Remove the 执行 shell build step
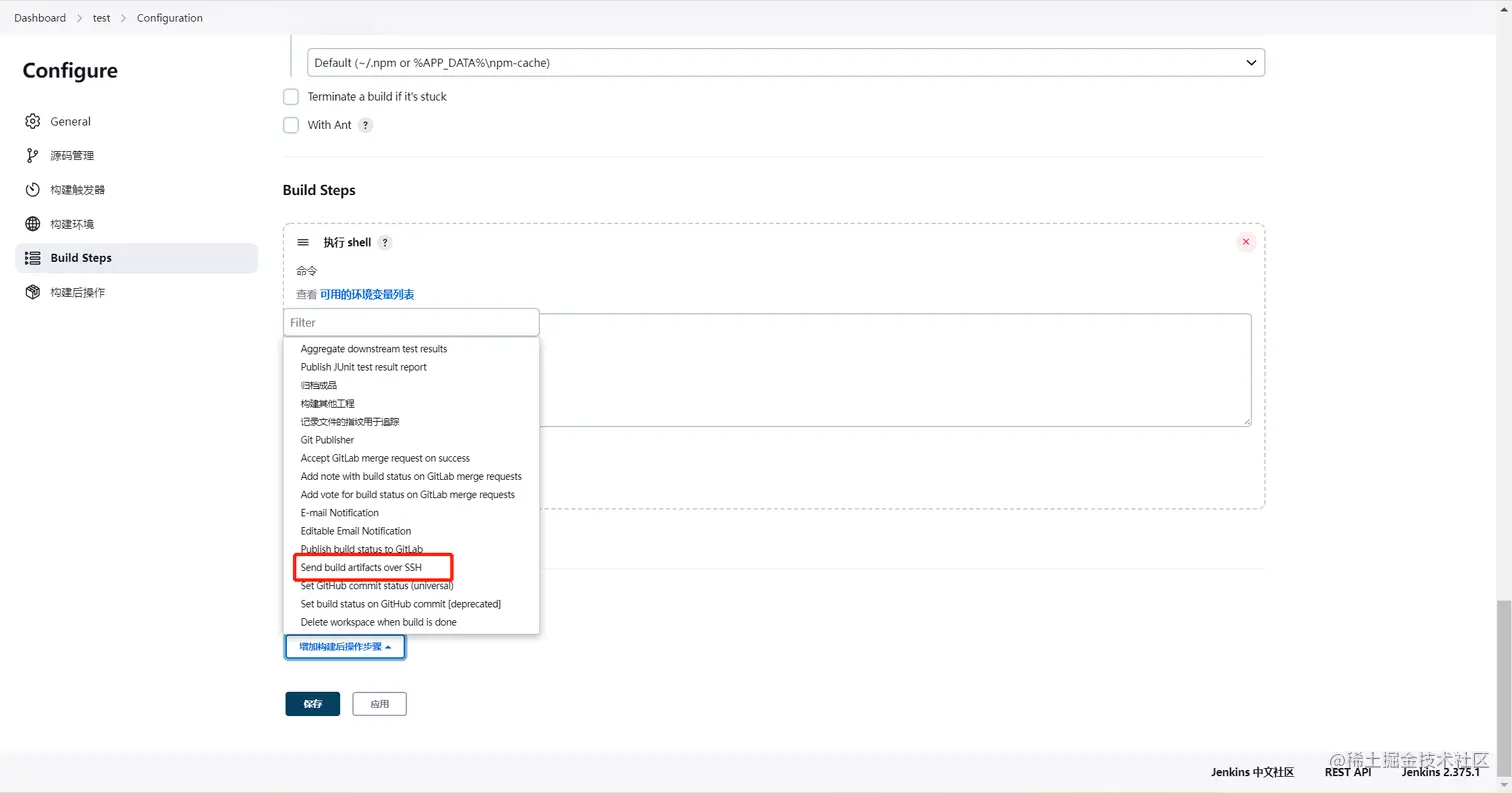 pos(1246,242)
